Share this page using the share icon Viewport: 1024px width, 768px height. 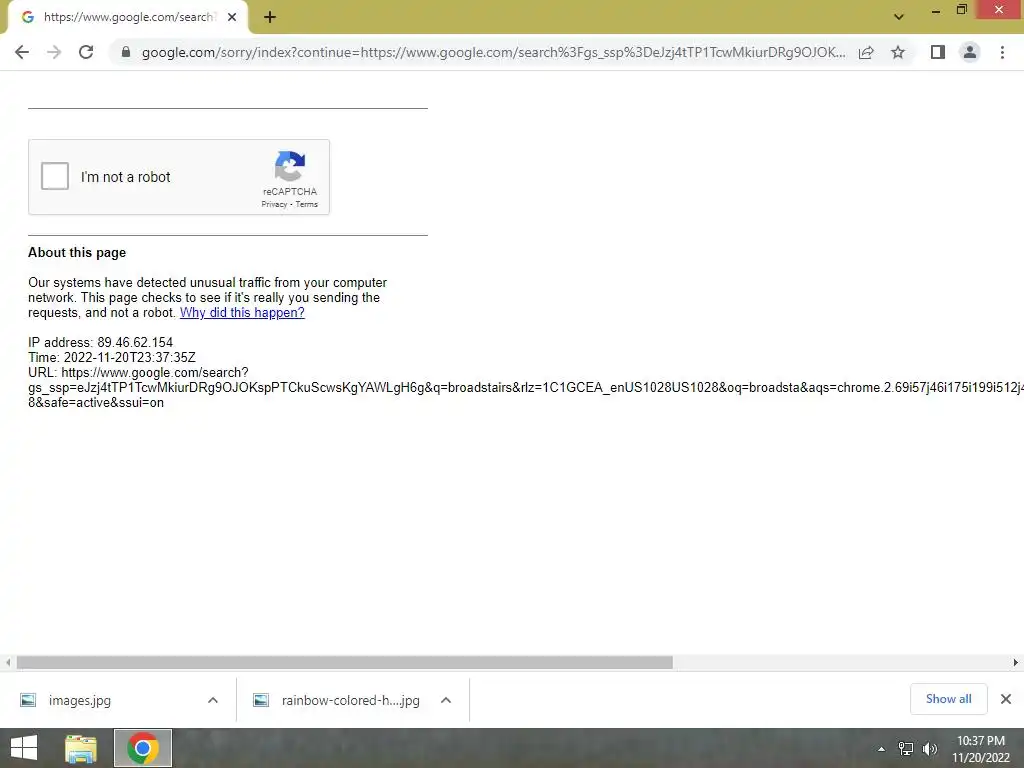coord(866,52)
